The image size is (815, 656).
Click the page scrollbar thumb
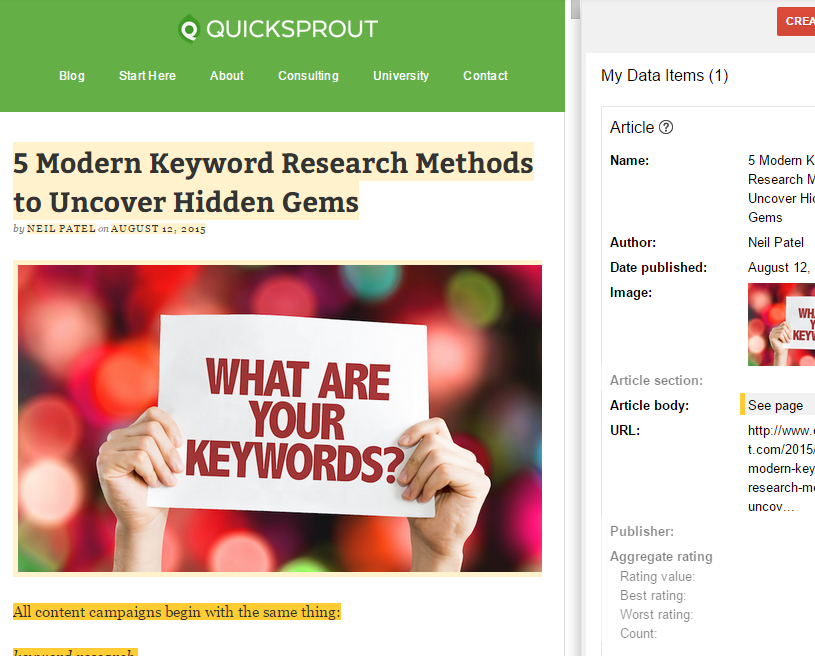(575, 9)
